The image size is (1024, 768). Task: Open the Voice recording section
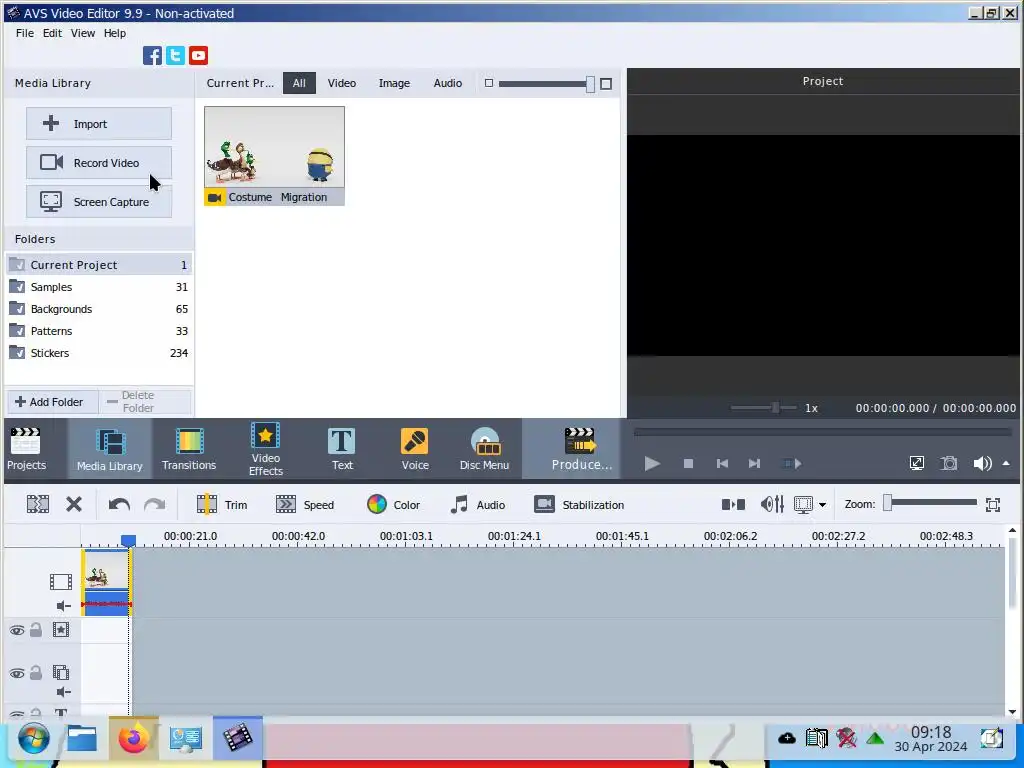coord(415,449)
